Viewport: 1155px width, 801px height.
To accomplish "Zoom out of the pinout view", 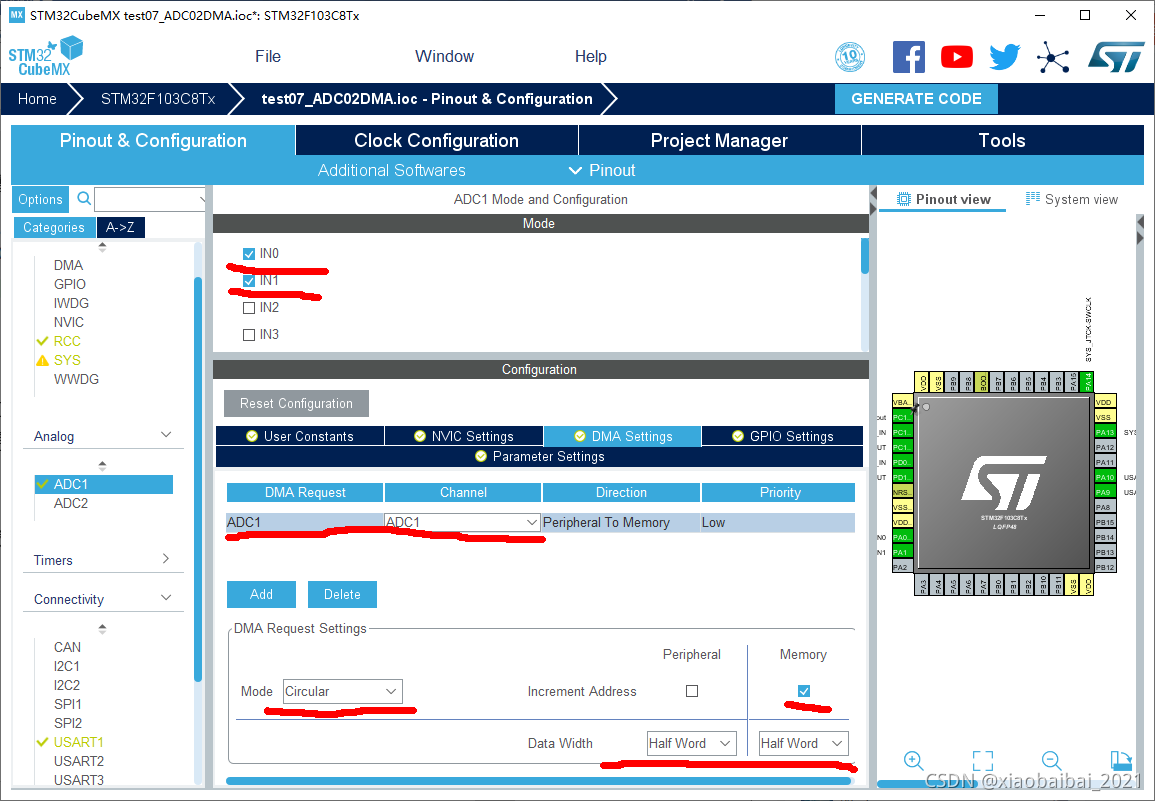I will (x=1051, y=760).
